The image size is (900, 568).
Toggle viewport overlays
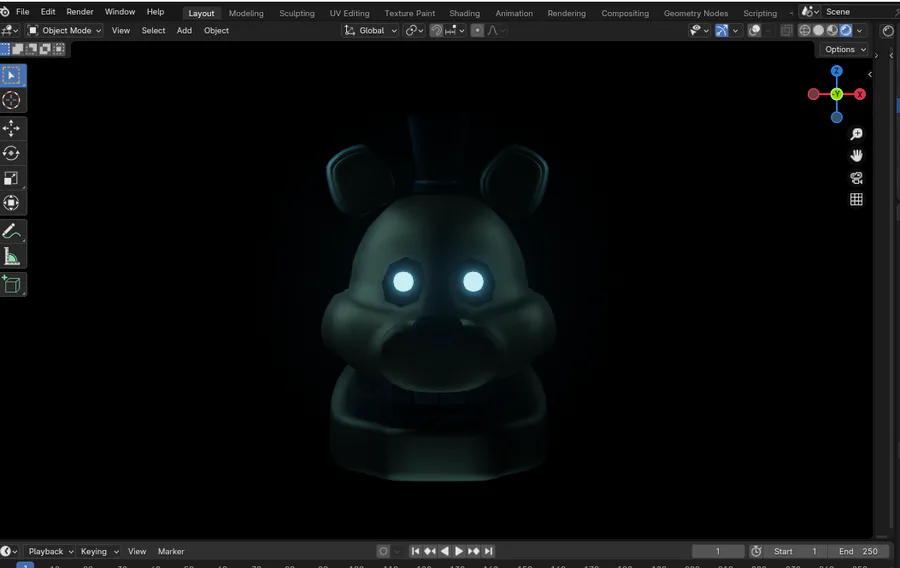755,30
